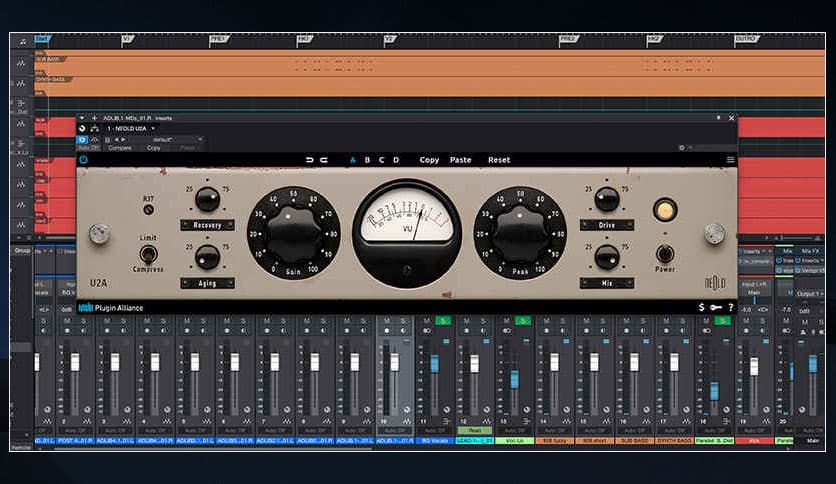Mute channel 12

(x=467, y=320)
